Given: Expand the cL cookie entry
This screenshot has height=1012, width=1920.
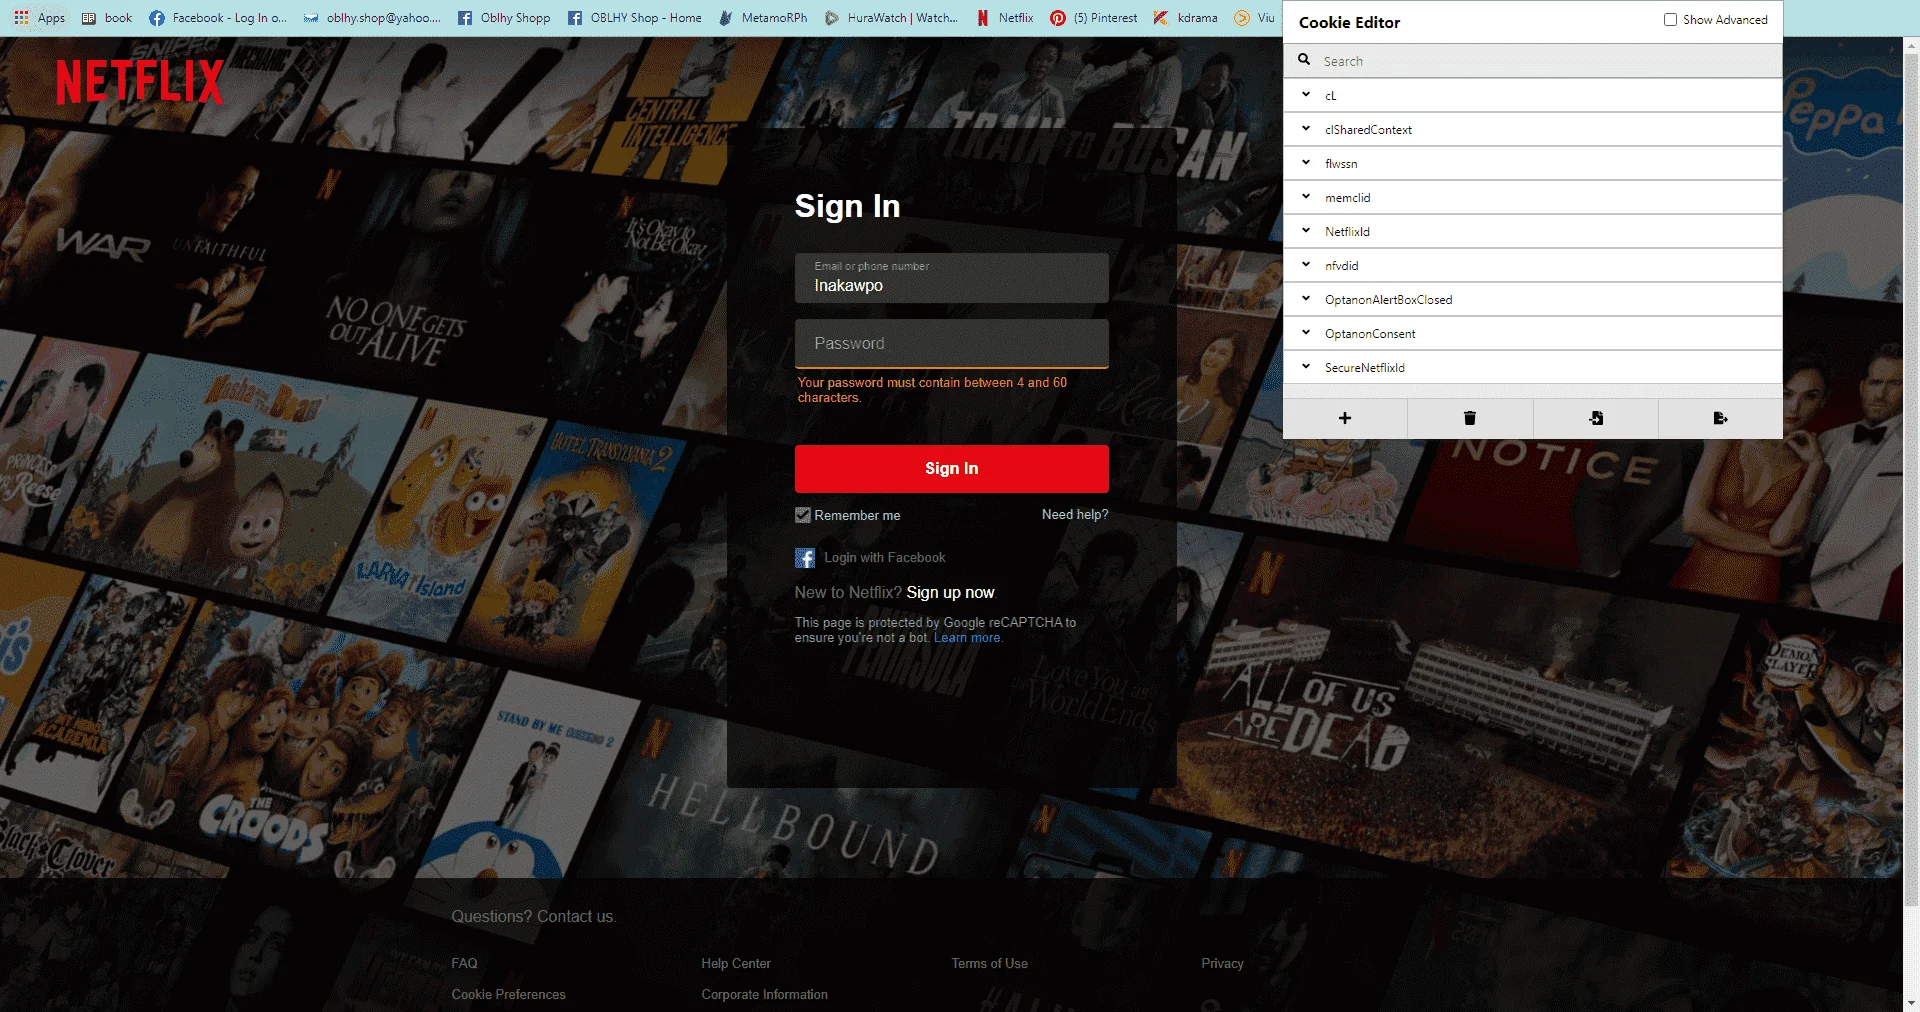Looking at the screenshot, I should tap(1532, 95).
